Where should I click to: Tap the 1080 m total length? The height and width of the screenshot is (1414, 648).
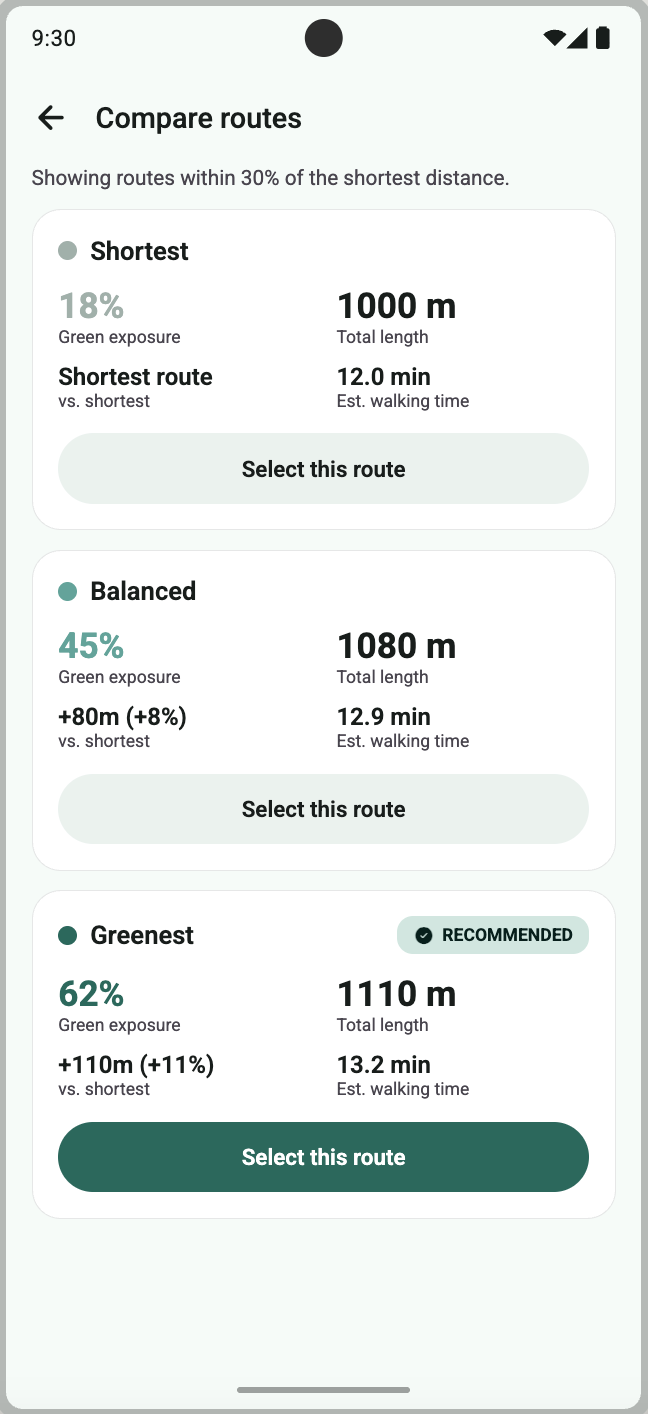point(396,646)
